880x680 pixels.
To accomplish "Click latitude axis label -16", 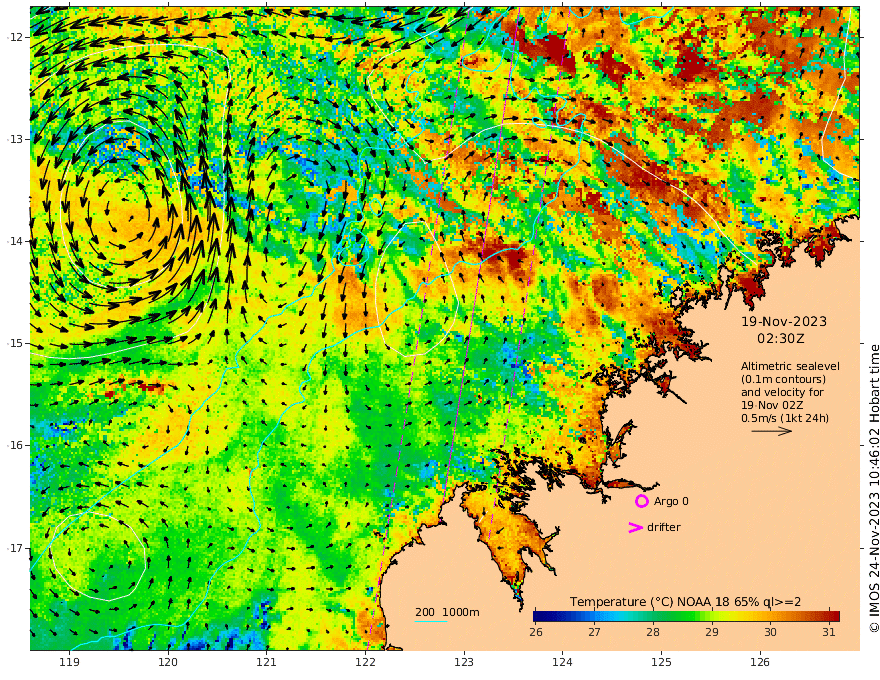I will (x=14, y=445).
